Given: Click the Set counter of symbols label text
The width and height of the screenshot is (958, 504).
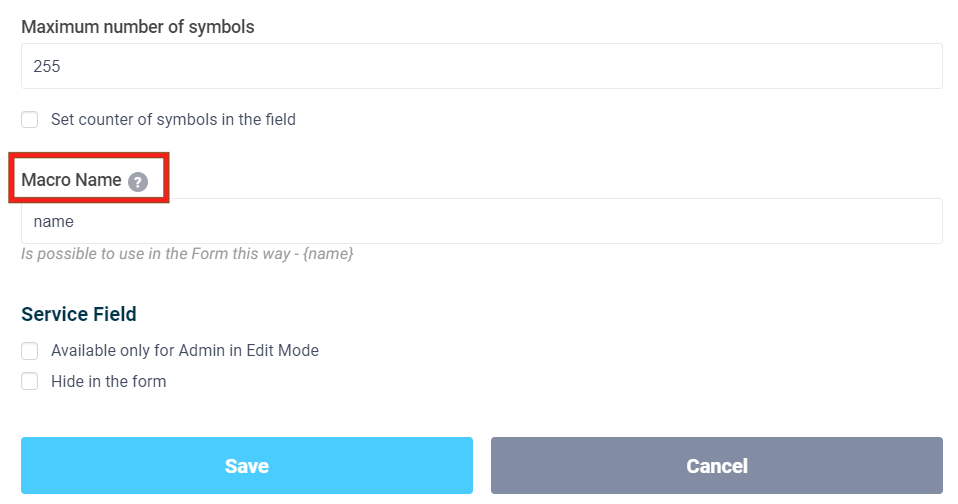Looking at the screenshot, I should (173, 120).
